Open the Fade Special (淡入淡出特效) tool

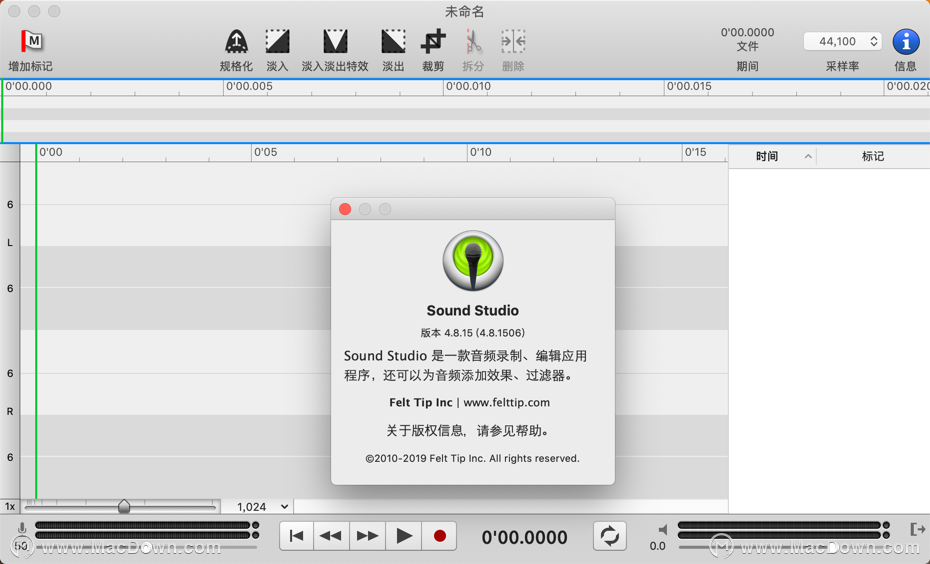point(335,42)
